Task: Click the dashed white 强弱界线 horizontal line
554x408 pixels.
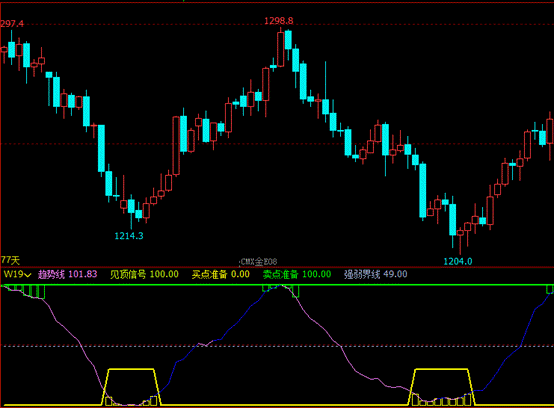Action: pyautogui.click(x=277, y=346)
